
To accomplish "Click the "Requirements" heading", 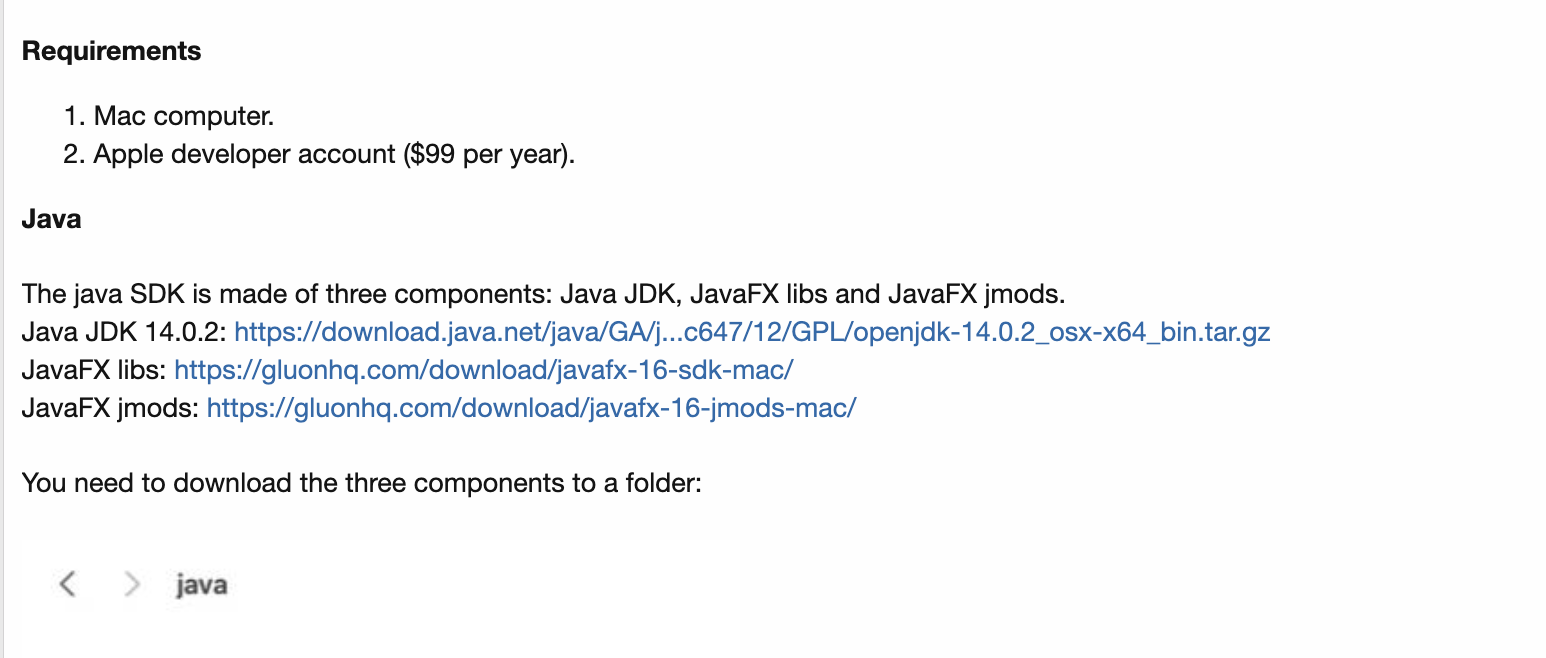I will pyautogui.click(x=111, y=51).
